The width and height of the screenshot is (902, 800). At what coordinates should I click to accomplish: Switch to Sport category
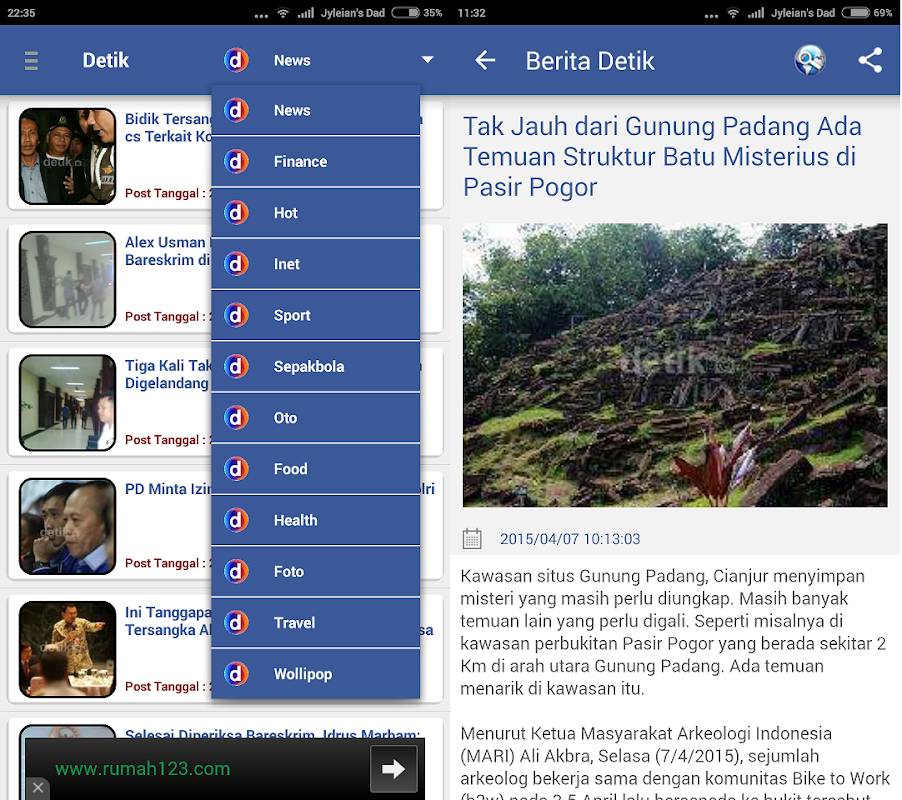pos(315,315)
